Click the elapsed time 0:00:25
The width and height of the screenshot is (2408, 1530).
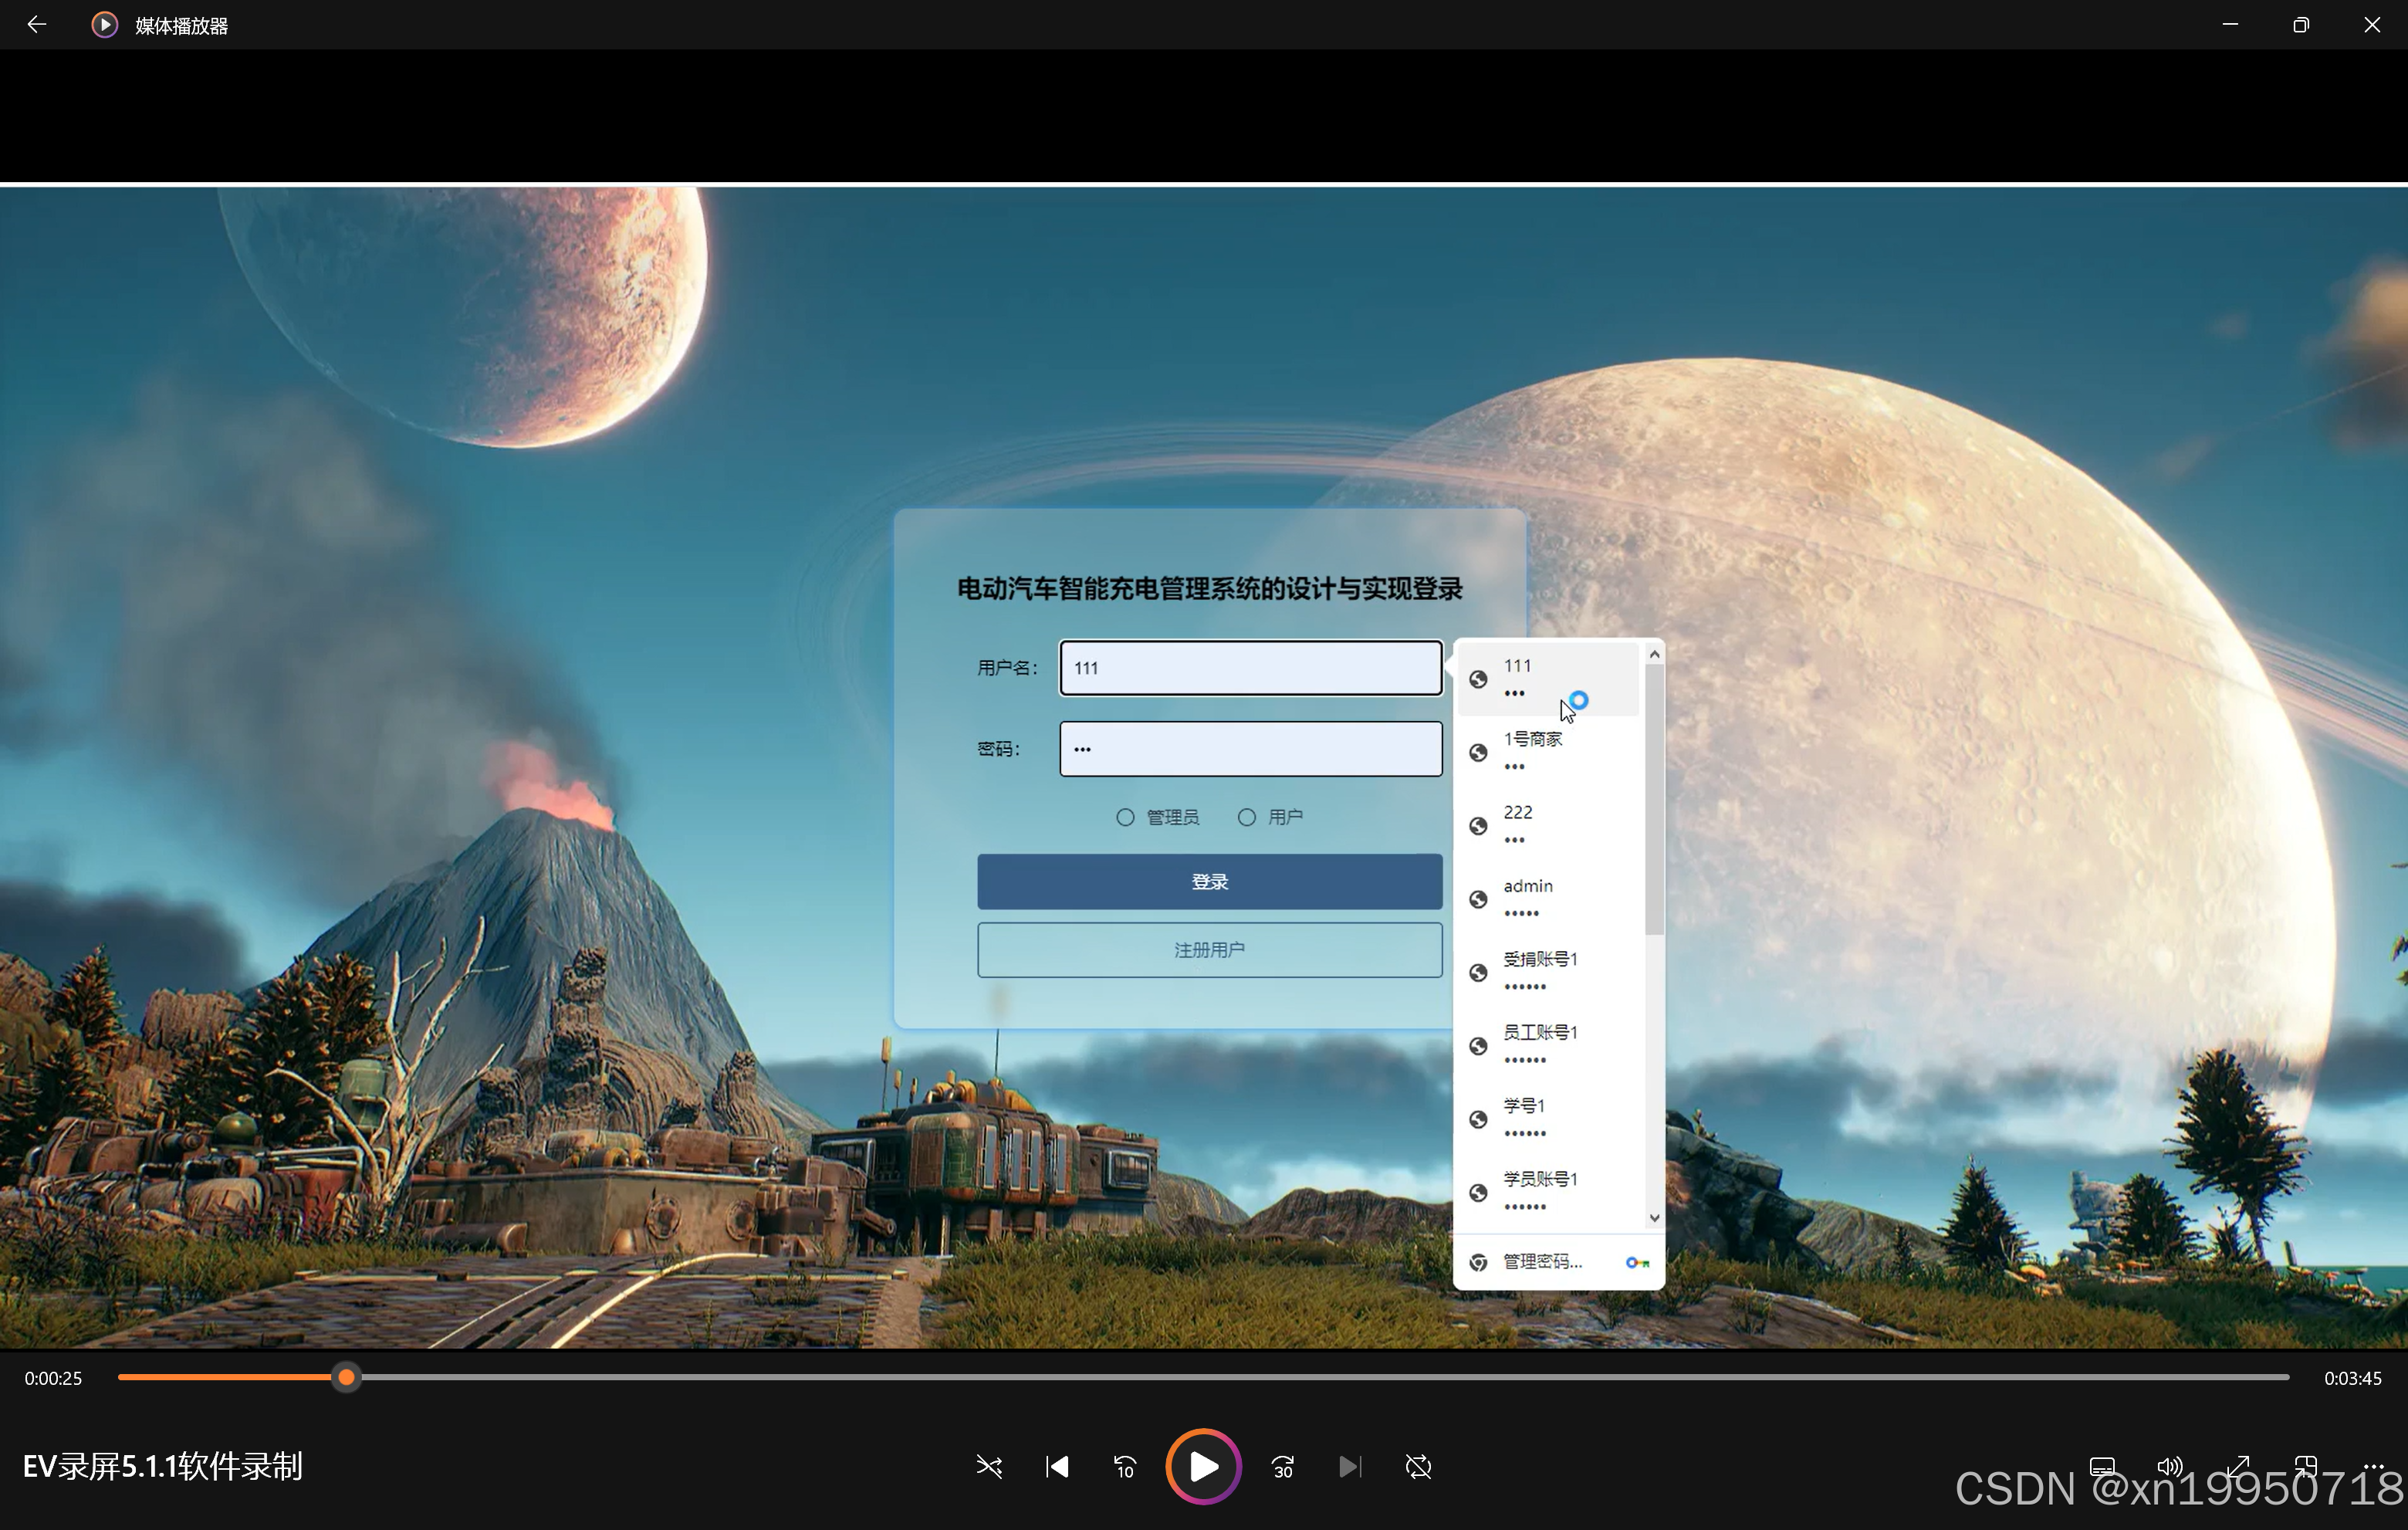(x=54, y=1378)
